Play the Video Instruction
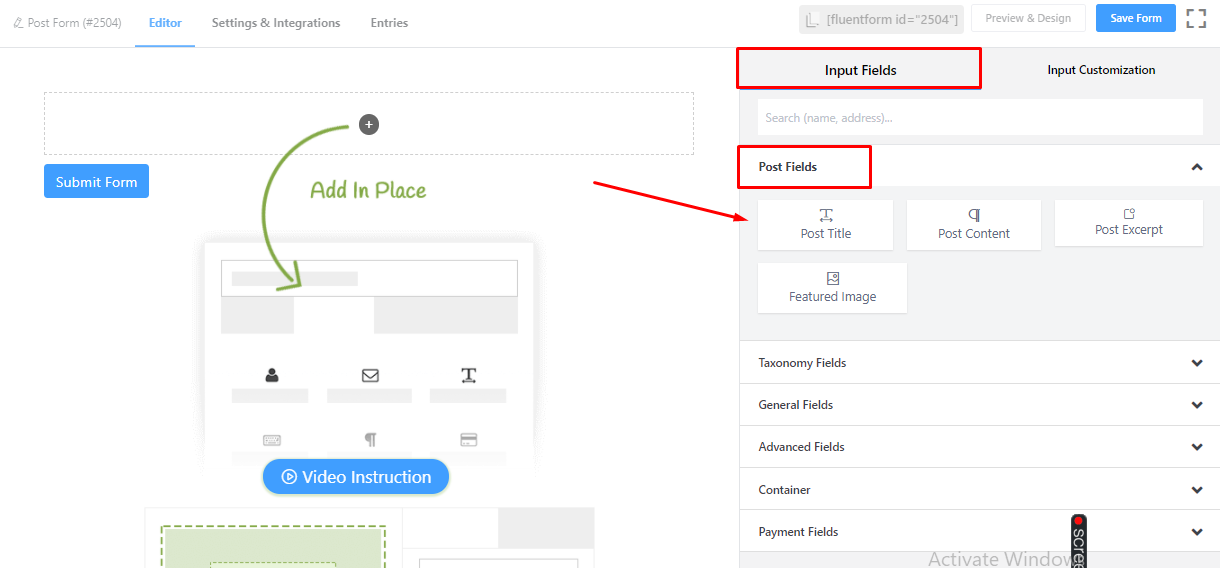 pyautogui.click(x=356, y=477)
